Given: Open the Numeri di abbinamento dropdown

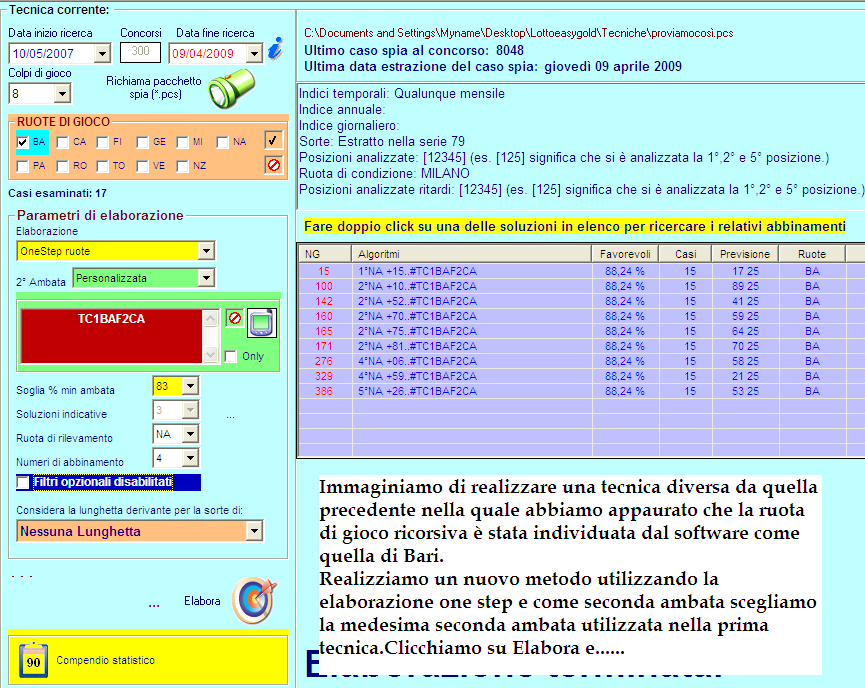Looking at the screenshot, I should [190, 458].
